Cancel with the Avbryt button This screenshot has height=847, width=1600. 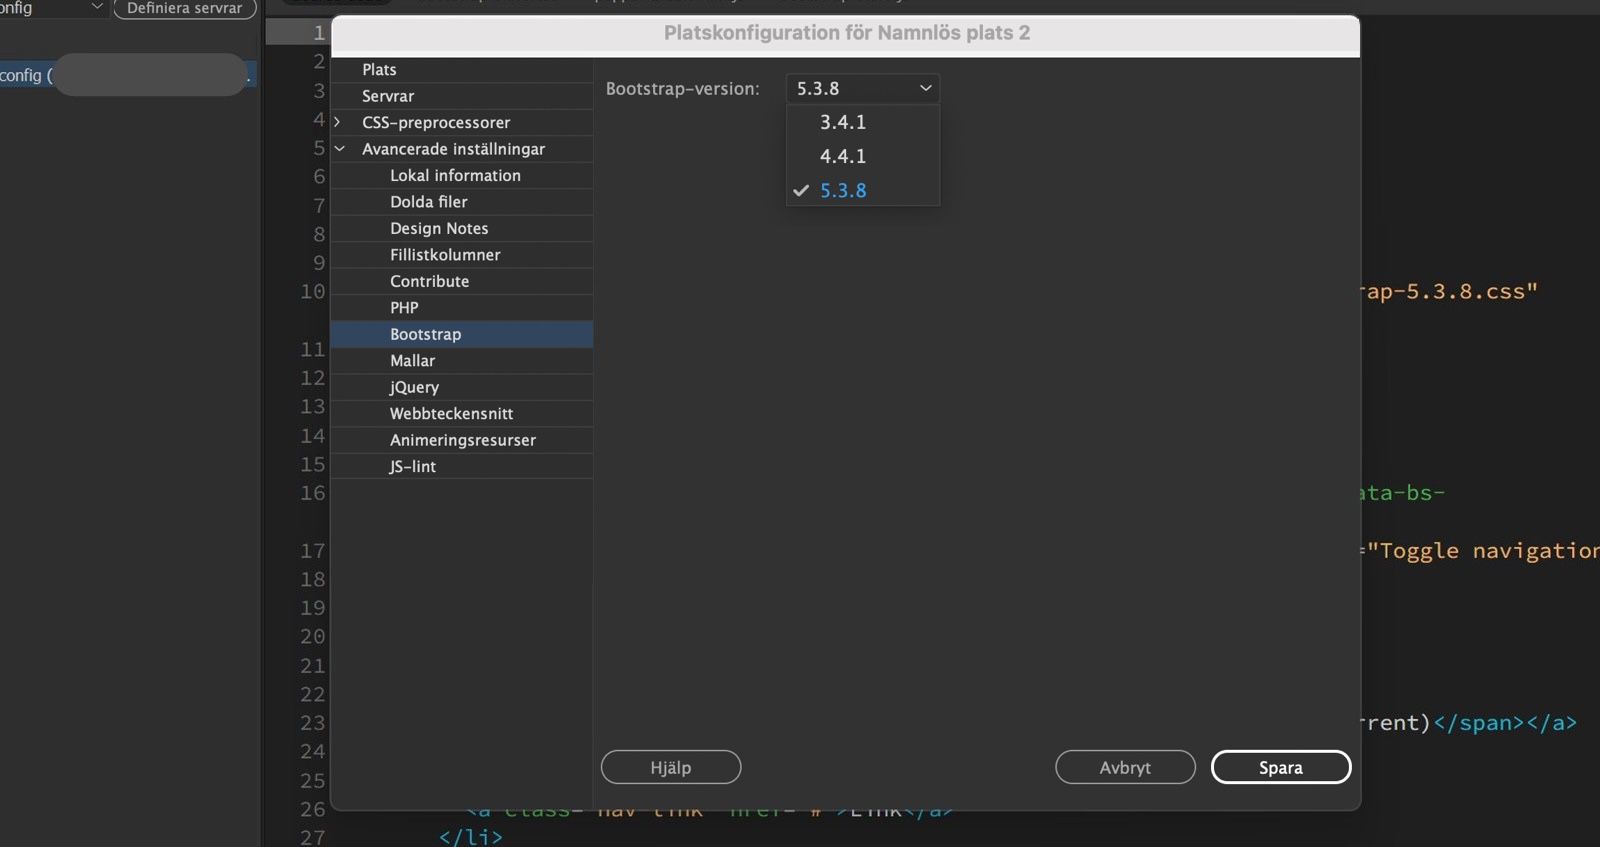(x=1125, y=767)
